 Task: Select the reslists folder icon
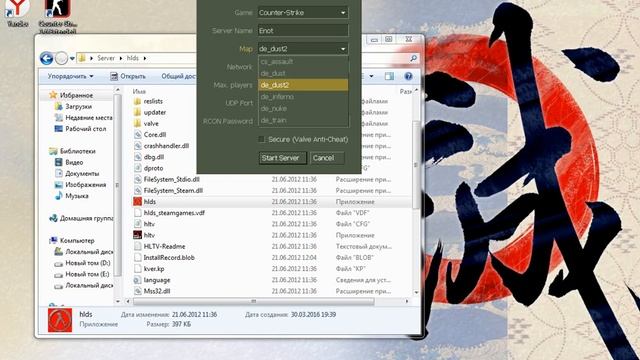point(137,101)
